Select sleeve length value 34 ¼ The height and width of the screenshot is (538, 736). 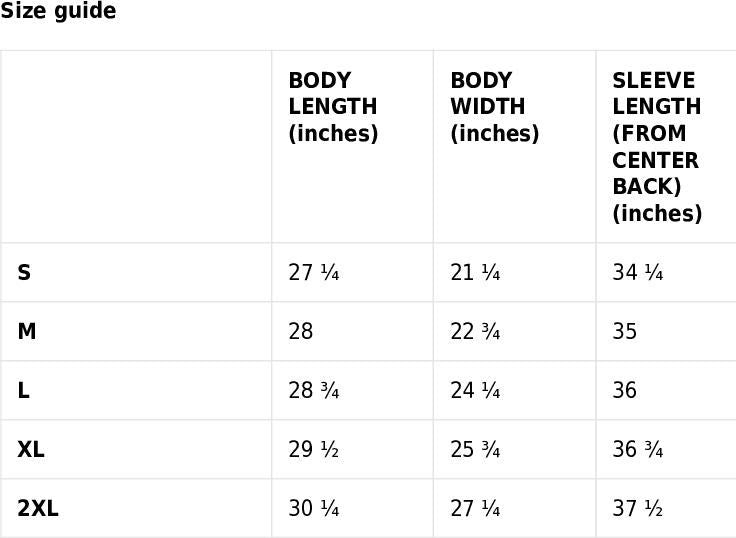[x=638, y=272]
